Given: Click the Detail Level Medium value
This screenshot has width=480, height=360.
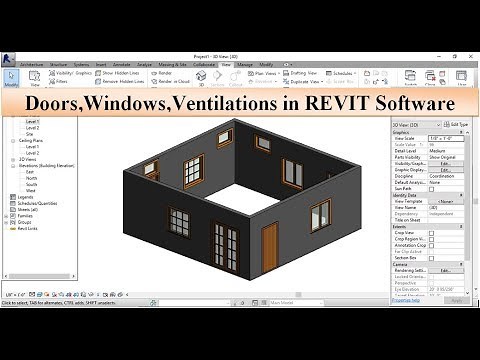Looking at the screenshot, I should tap(446, 151).
